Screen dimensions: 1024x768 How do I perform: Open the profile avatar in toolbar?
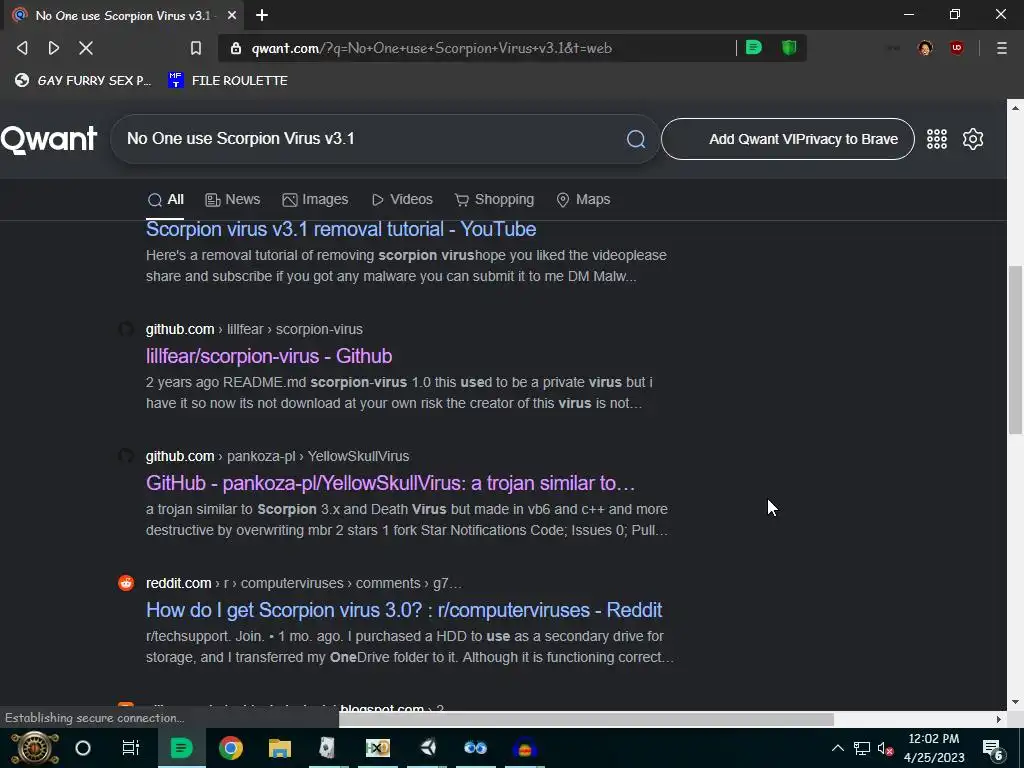tap(925, 48)
